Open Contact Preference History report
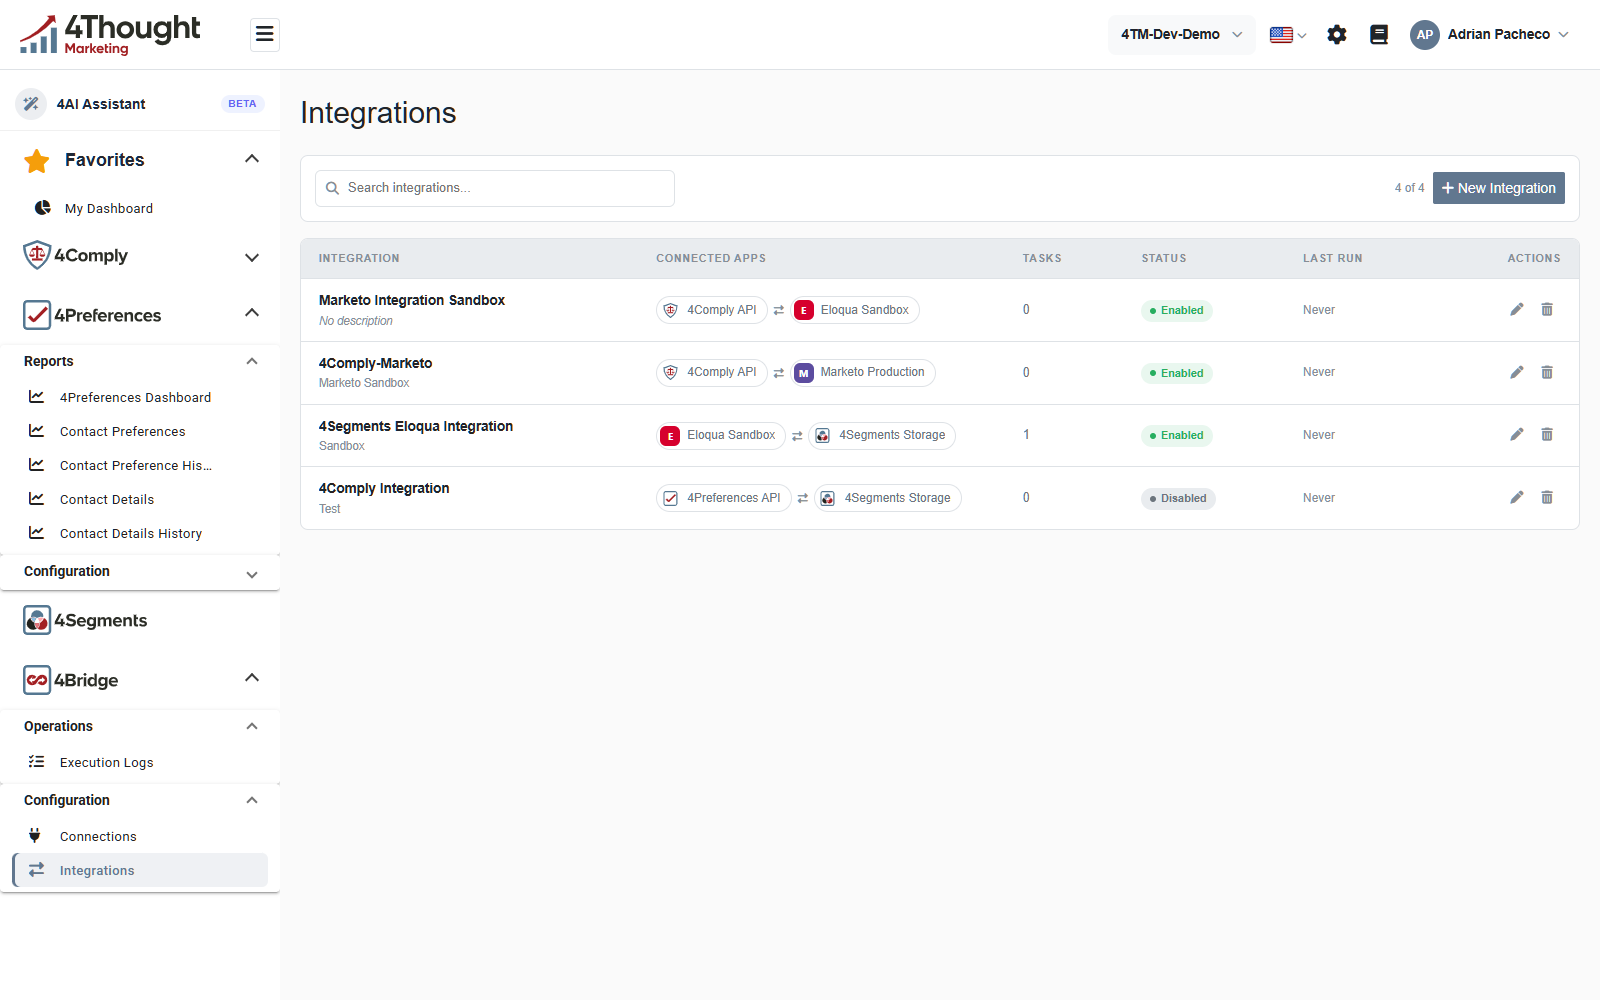Screen dimensions: 1600x1000 136,465
